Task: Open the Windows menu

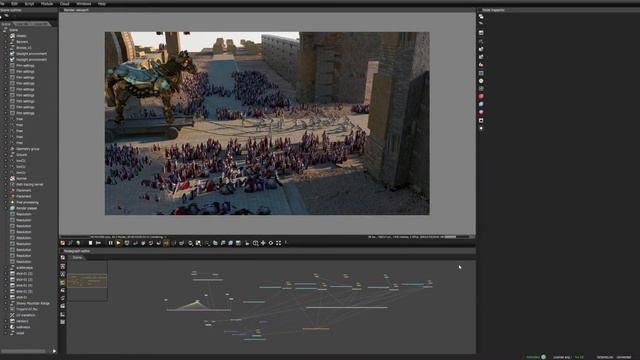Action: (84, 3)
